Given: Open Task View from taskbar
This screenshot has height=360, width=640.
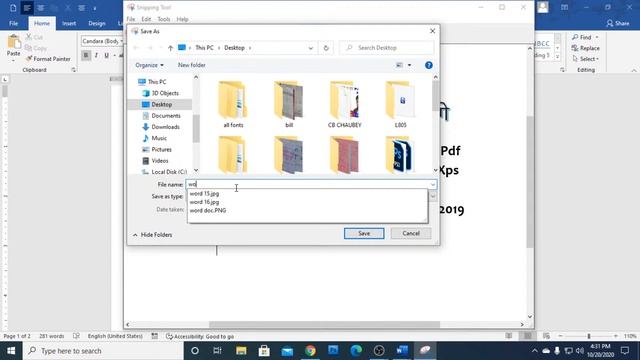Looking at the screenshot, I should point(217,351).
